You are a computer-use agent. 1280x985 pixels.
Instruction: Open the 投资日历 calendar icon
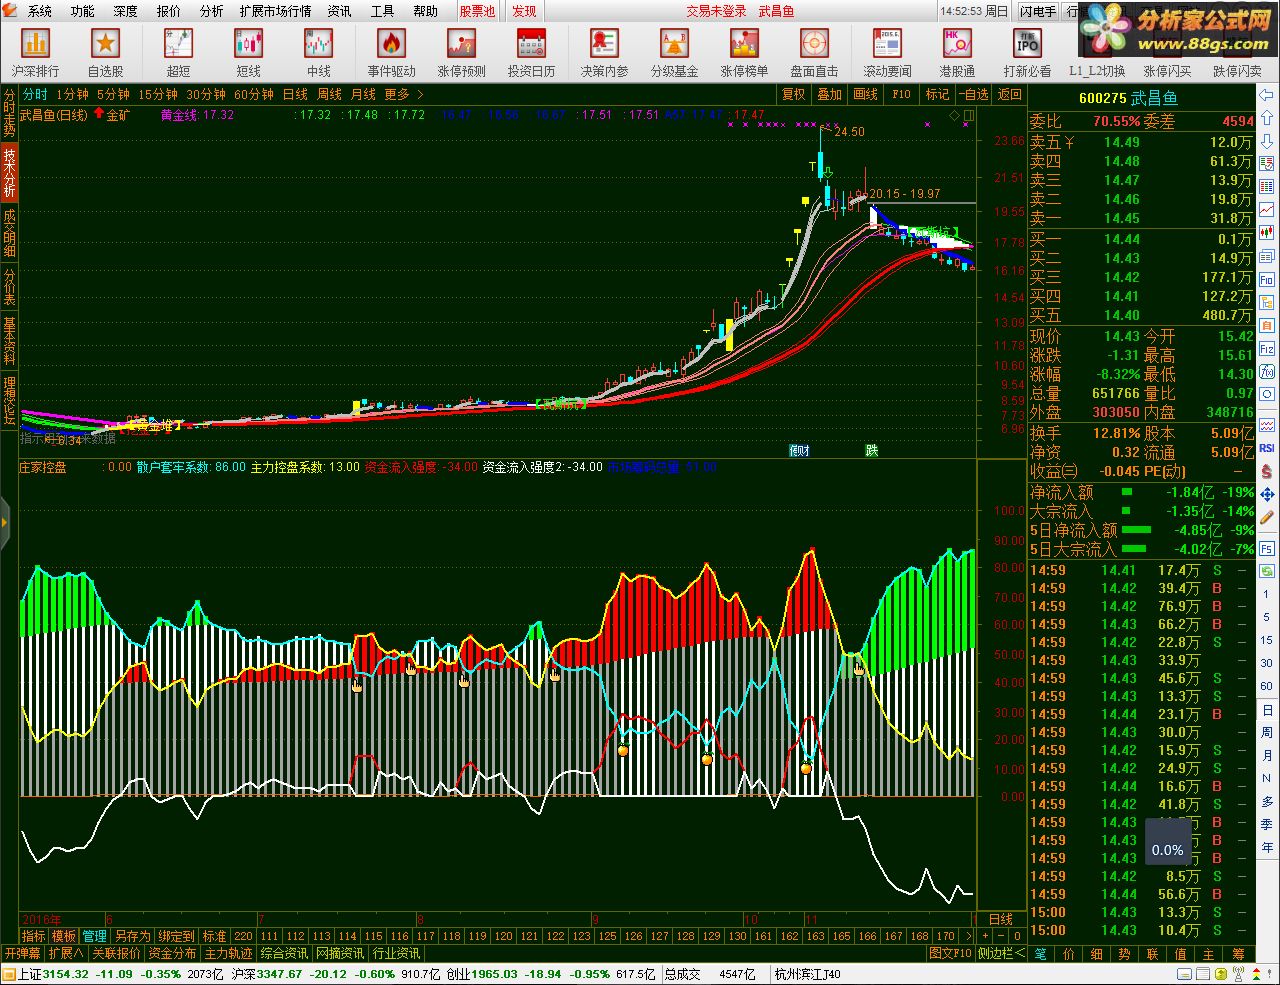click(531, 53)
